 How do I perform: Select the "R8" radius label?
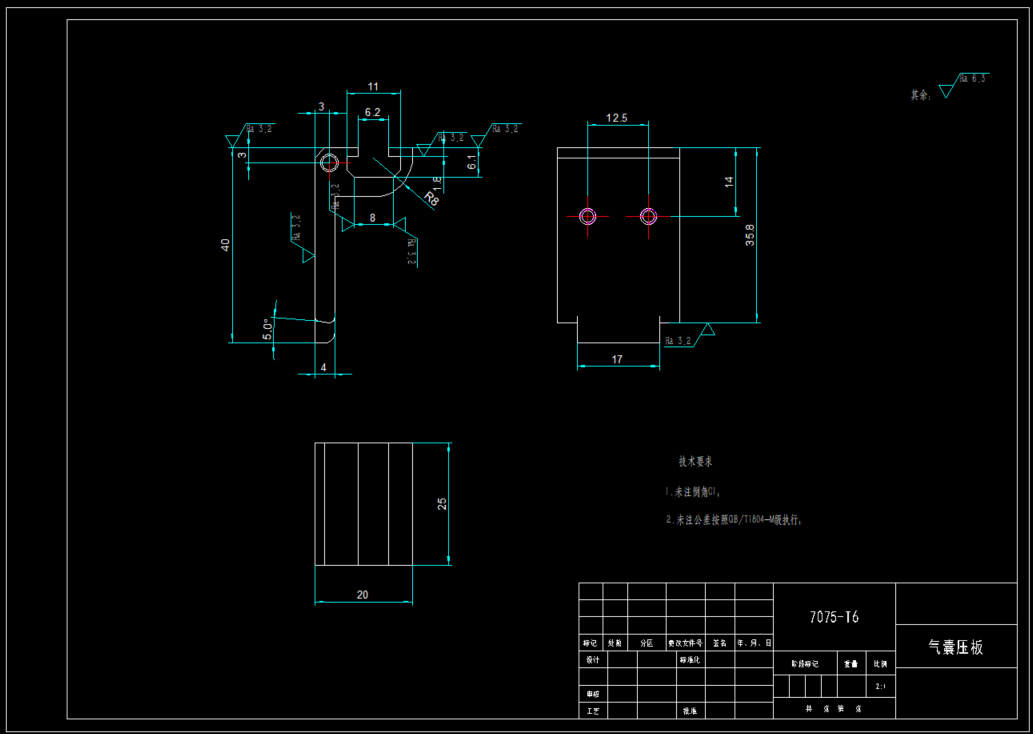click(432, 198)
